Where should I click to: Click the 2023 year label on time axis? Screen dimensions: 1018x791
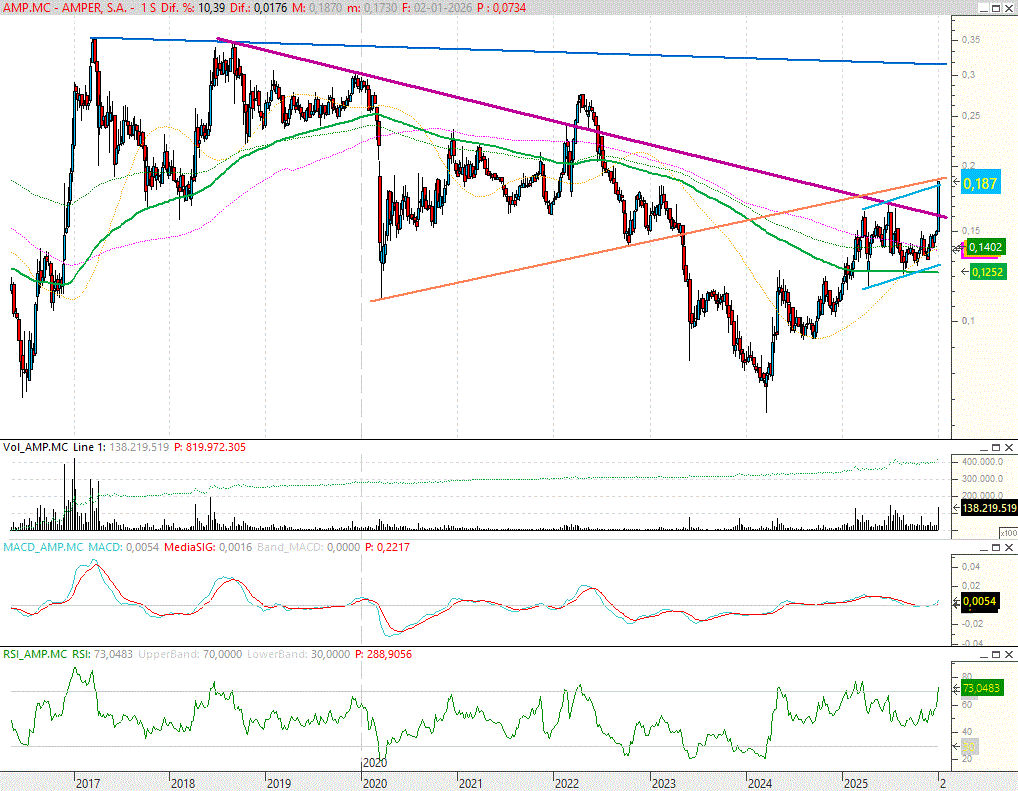(x=664, y=784)
